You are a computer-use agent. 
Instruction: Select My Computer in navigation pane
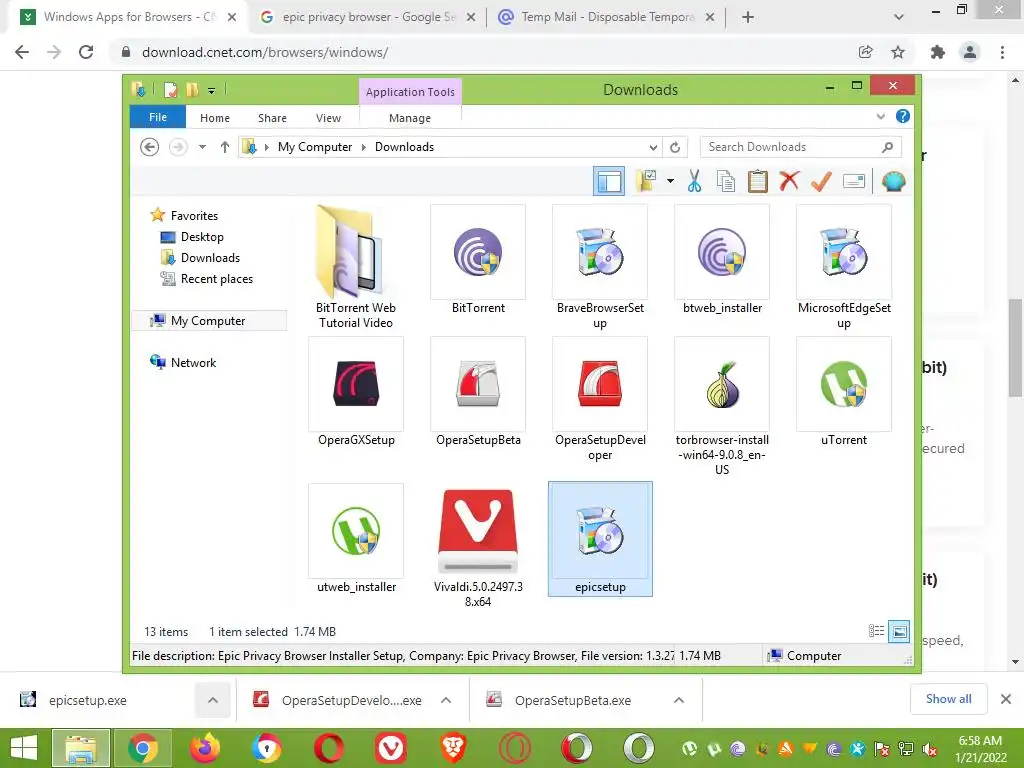click(x=208, y=321)
